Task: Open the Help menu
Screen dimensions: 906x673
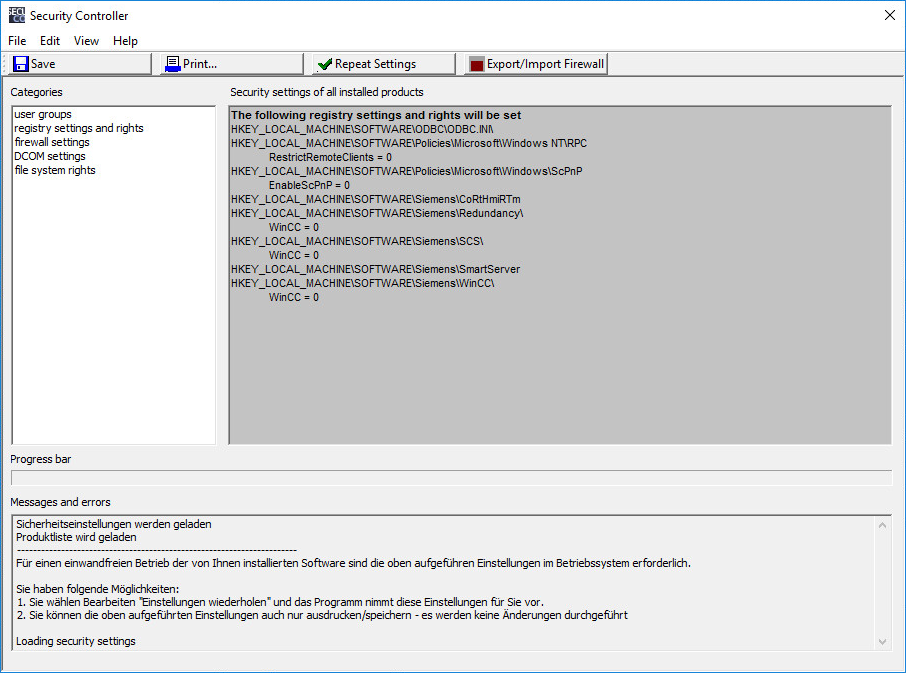Action: (x=125, y=41)
